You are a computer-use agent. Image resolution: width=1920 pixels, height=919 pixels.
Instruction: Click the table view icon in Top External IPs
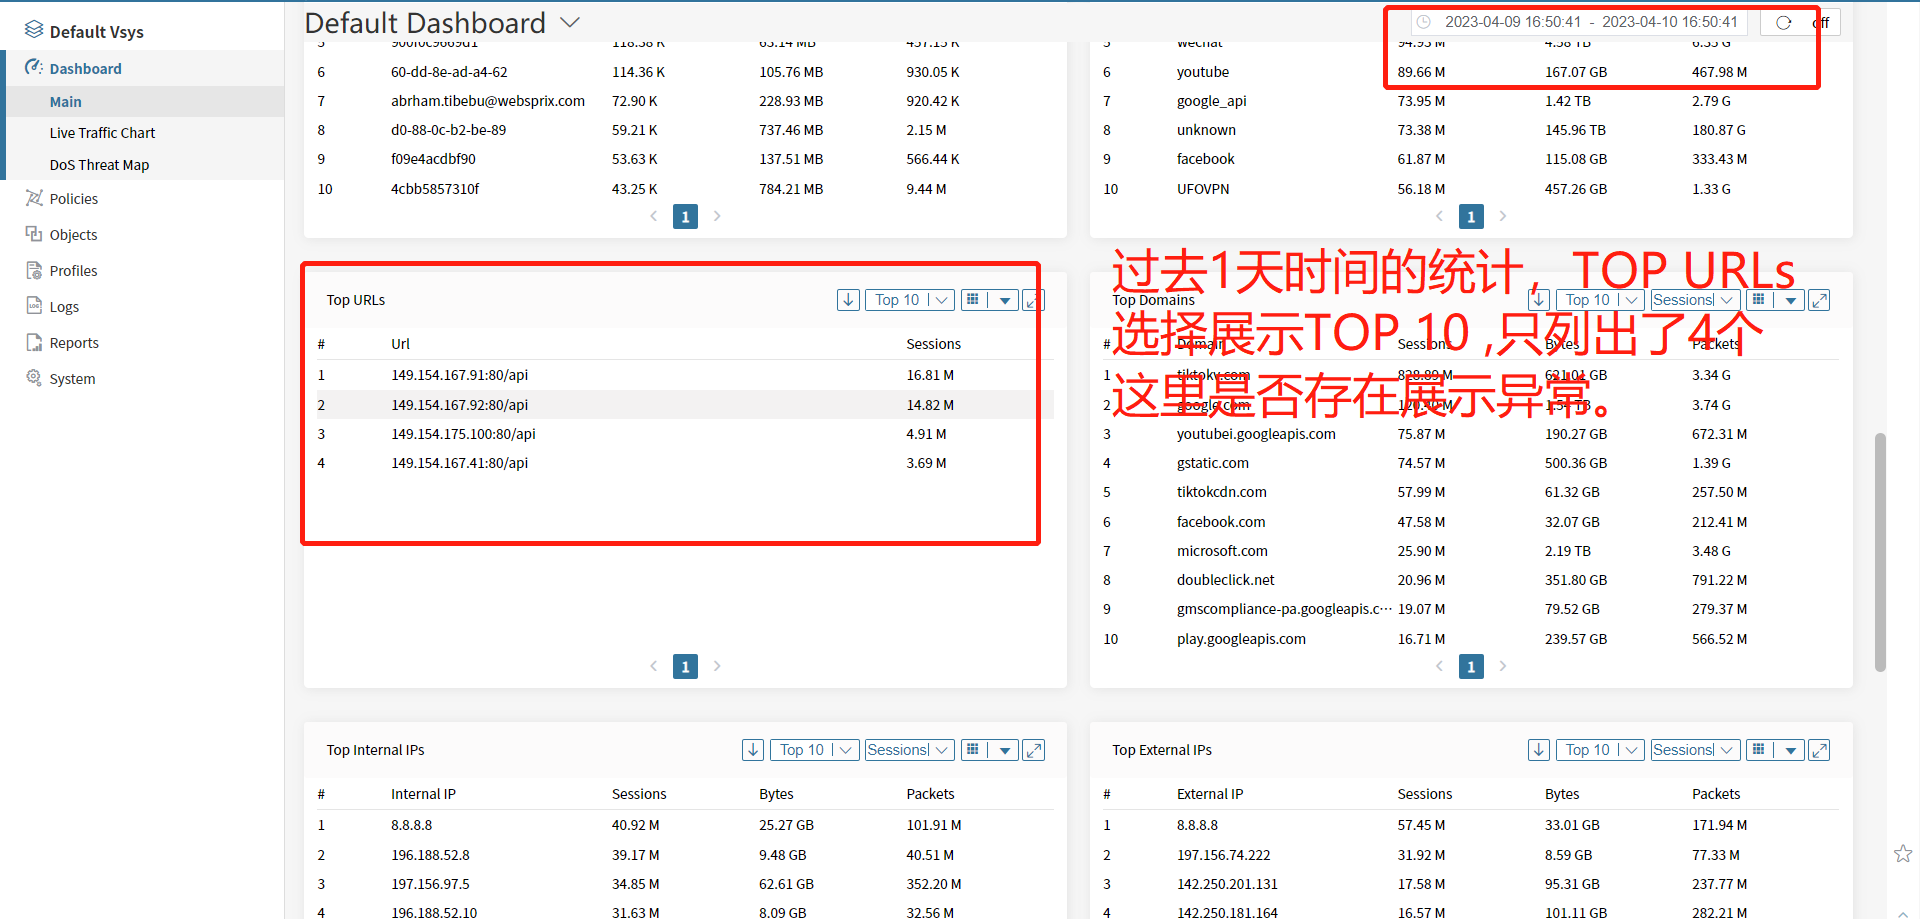1759,750
